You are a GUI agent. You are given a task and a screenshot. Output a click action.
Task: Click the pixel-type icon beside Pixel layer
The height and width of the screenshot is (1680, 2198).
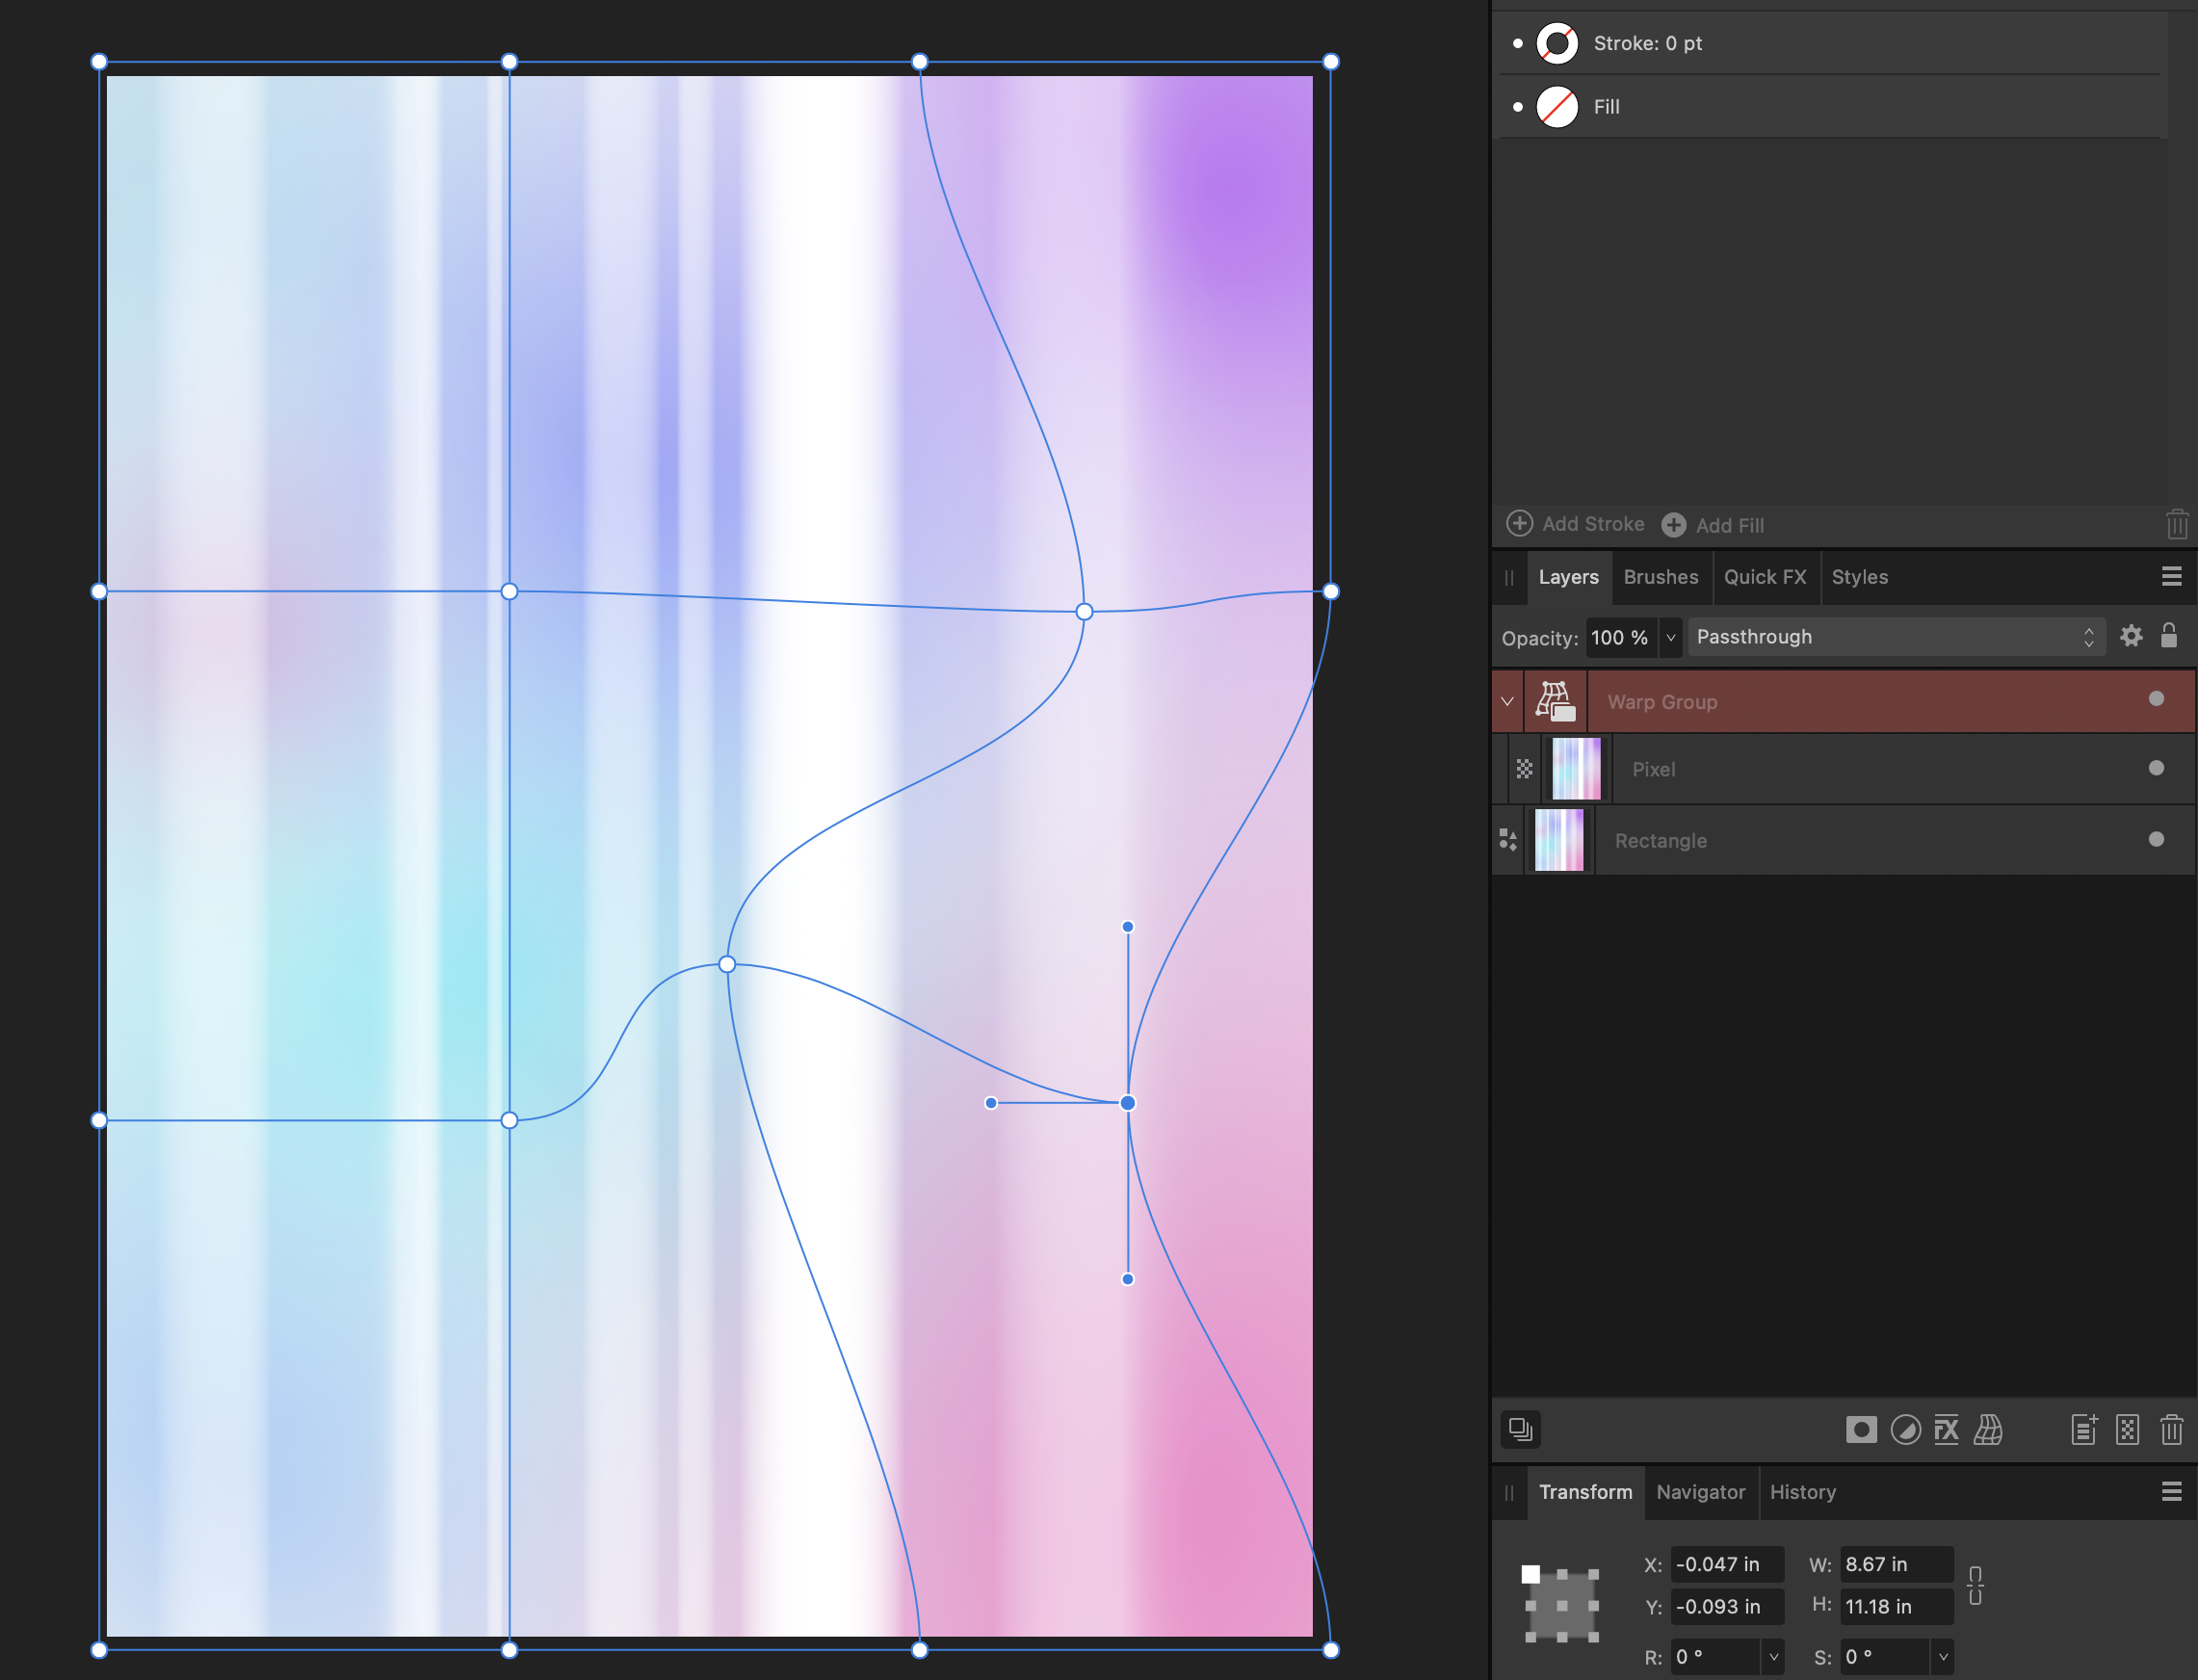pos(1524,769)
